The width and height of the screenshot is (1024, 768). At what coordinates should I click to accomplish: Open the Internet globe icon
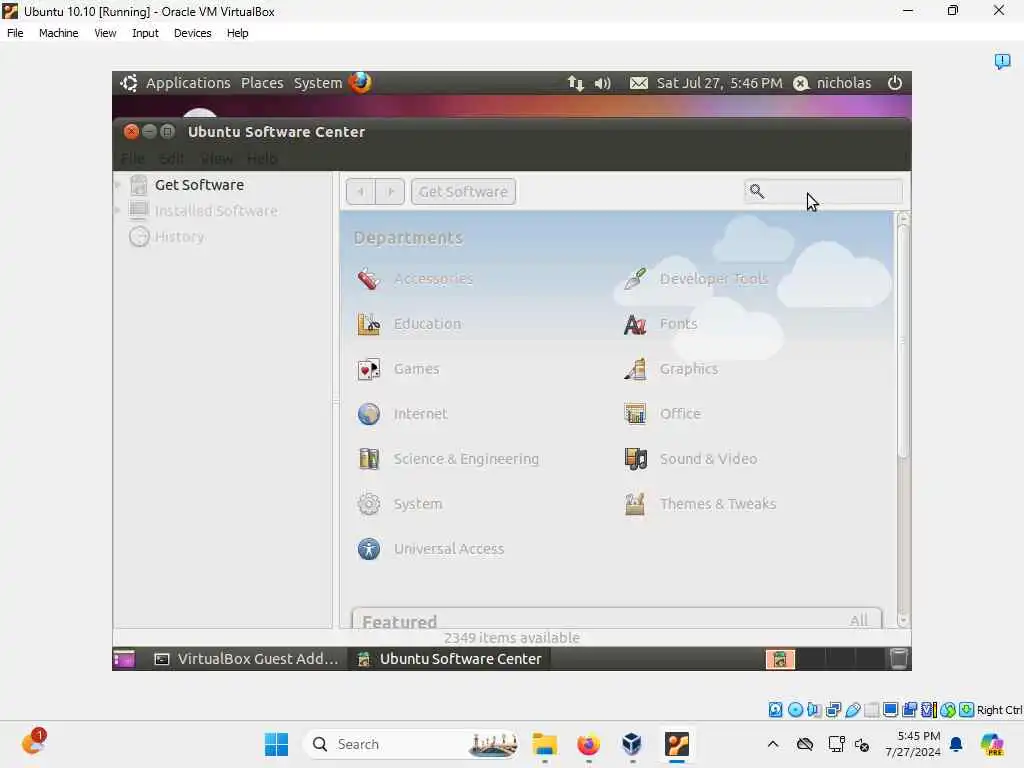(369, 414)
